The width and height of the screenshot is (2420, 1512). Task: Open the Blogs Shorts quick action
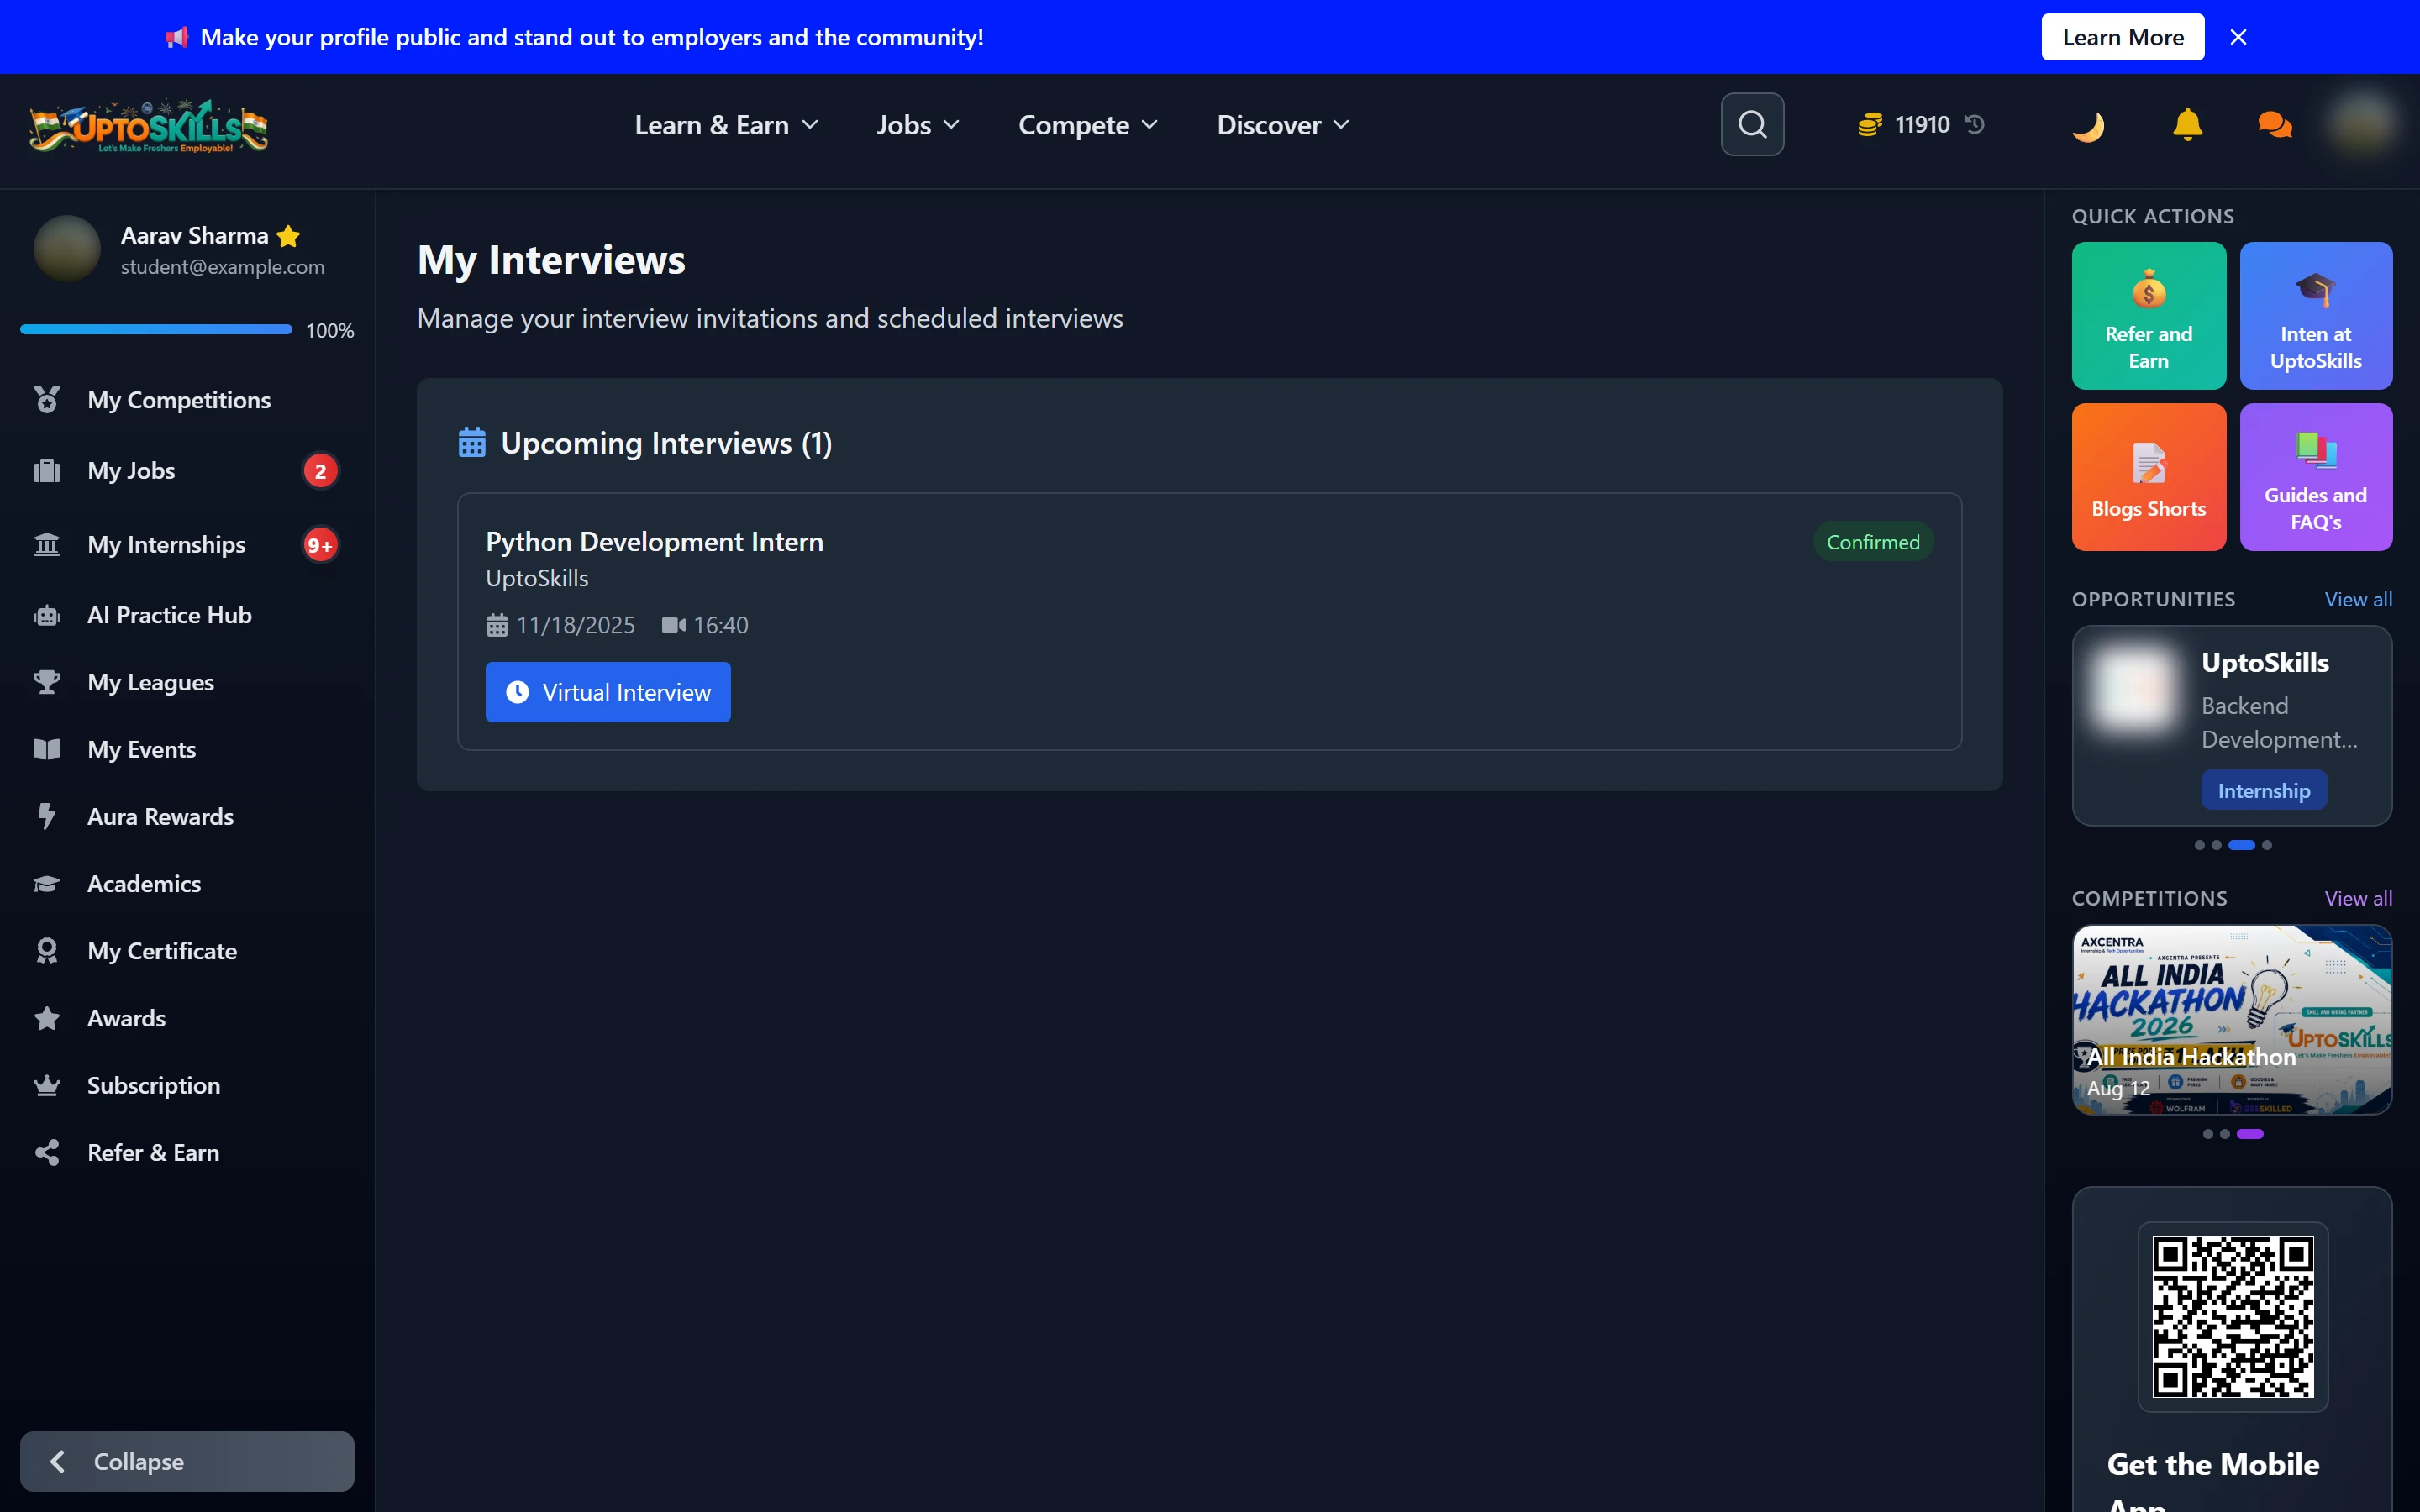(x=2148, y=477)
